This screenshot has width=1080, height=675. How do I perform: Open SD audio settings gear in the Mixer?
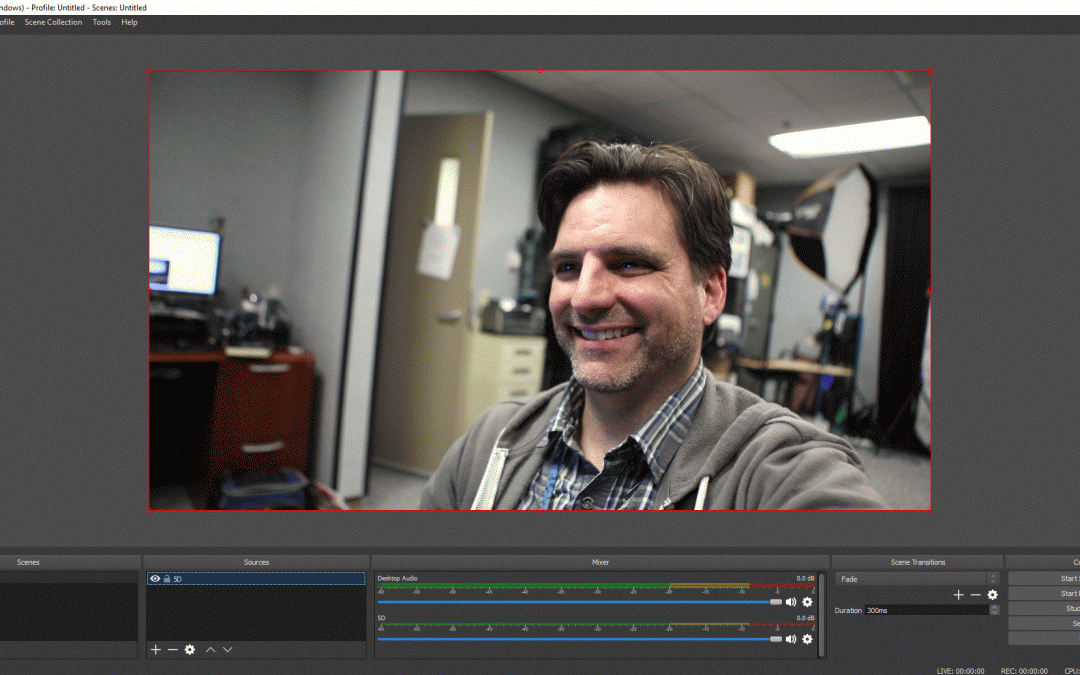coord(807,639)
